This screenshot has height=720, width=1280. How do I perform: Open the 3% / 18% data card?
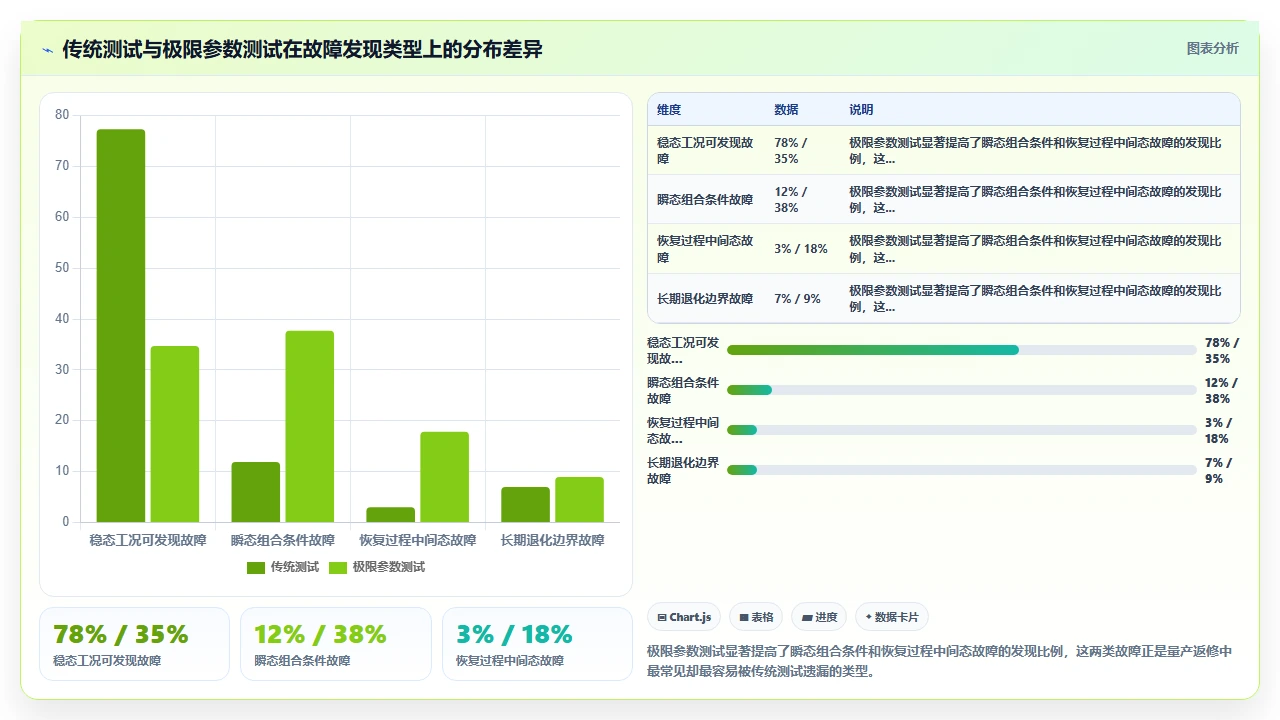[x=537, y=644]
